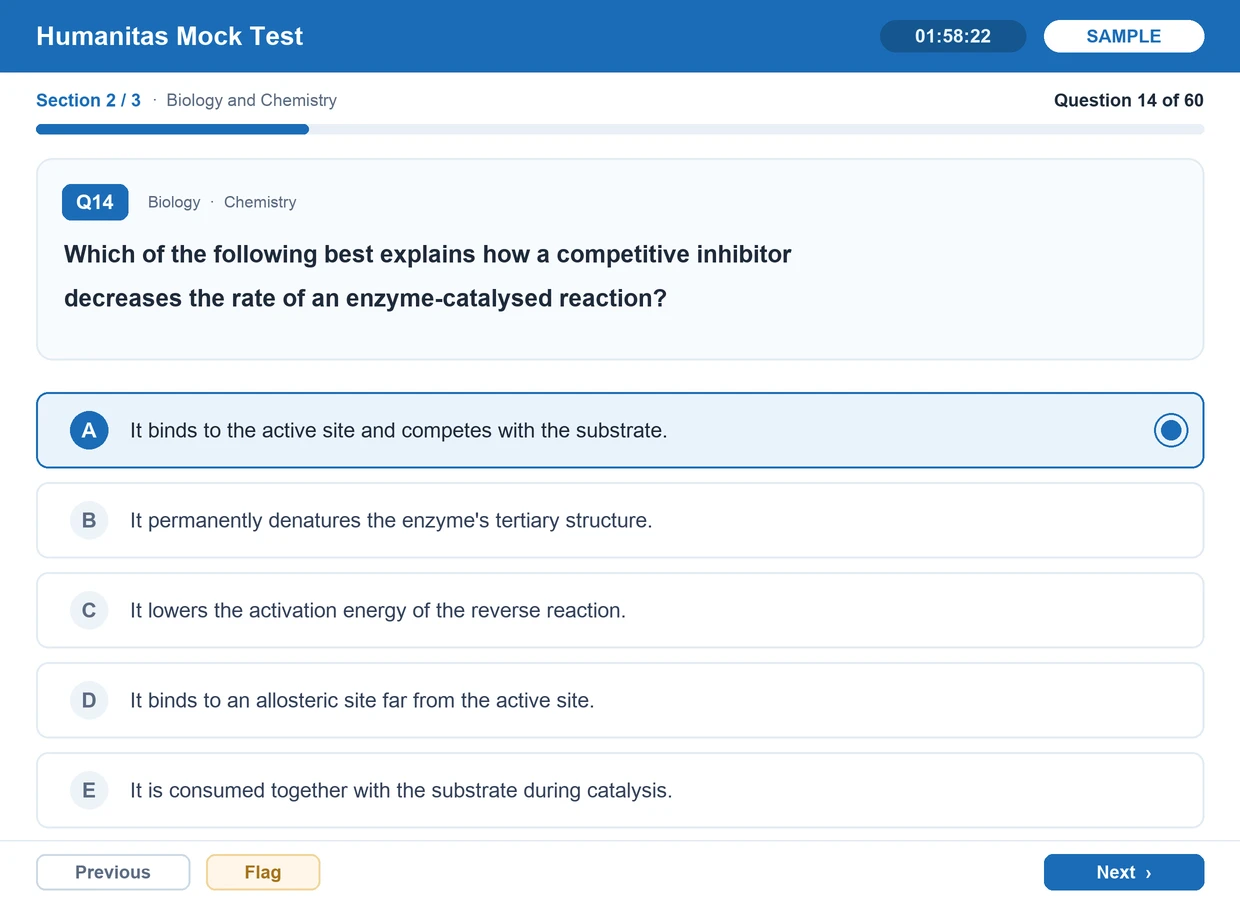The image size is (1240, 900).
Task: Click the Section 2 / 3 label
Action: pyautogui.click(x=88, y=100)
